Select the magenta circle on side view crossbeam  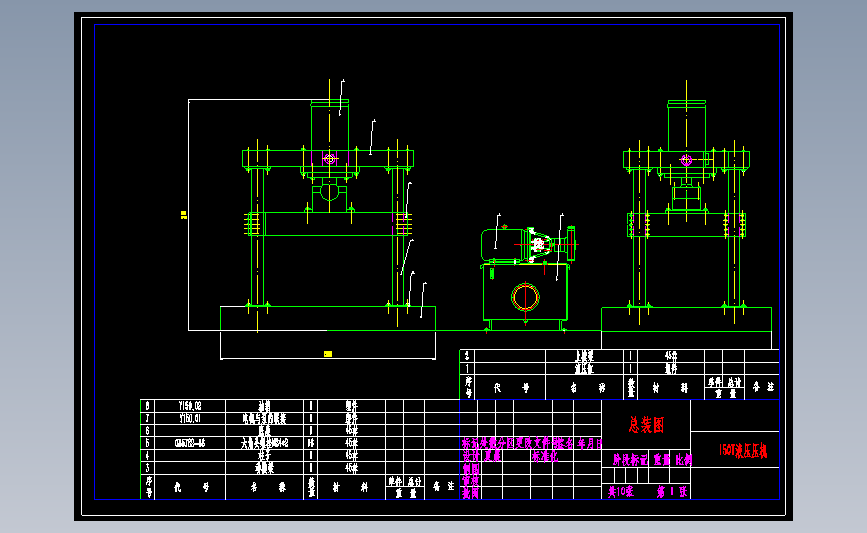686,160
